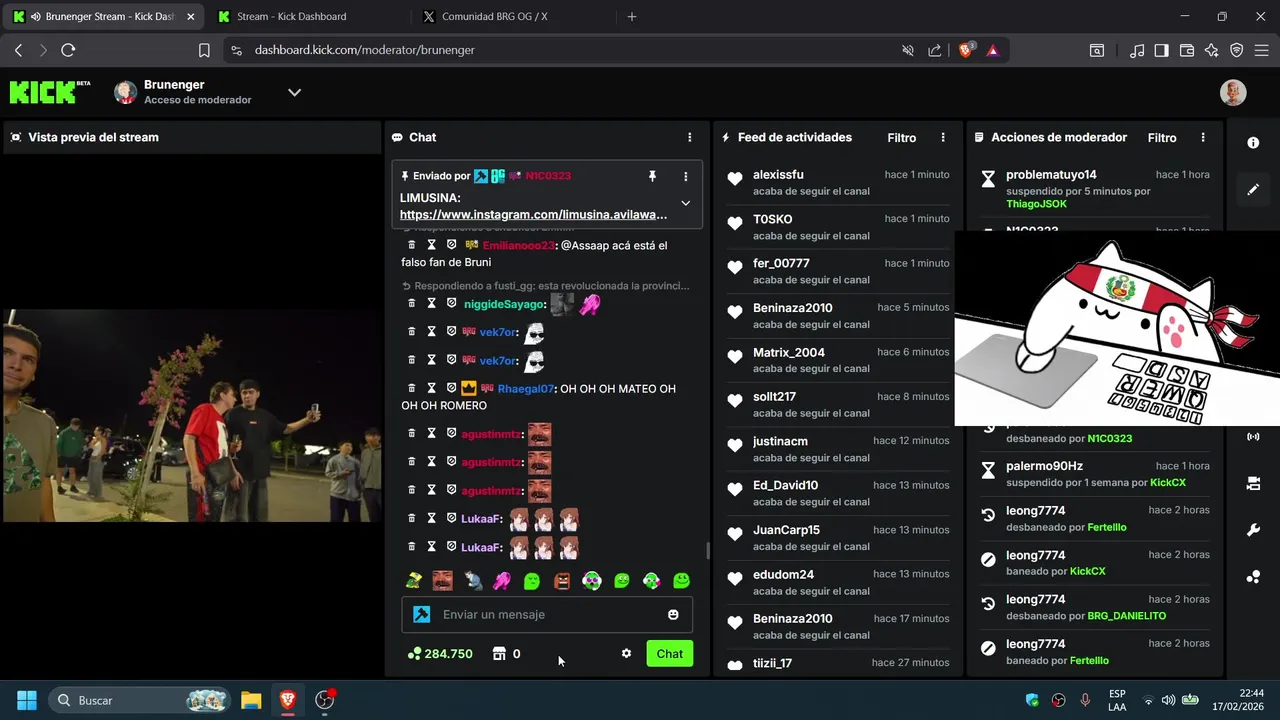The height and width of the screenshot is (720, 1280).
Task: Toggle the browser sidebar panel icon
Action: click(1162, 50)
